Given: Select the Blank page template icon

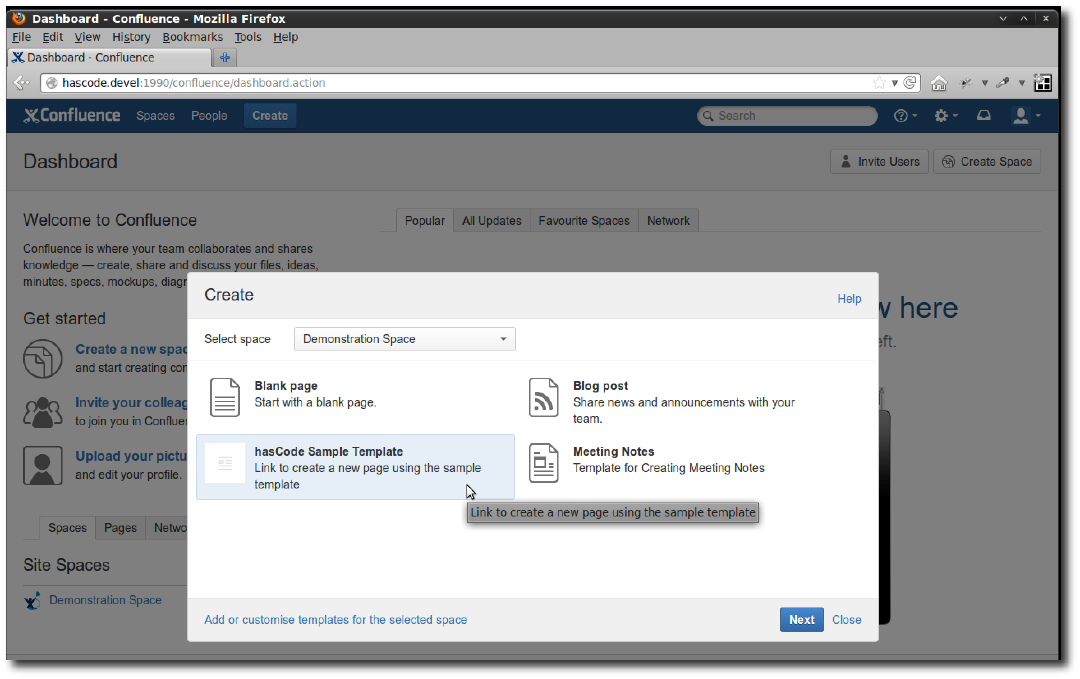Looking at the screenshot, I should pyautogui.click(x=225, y=397).
